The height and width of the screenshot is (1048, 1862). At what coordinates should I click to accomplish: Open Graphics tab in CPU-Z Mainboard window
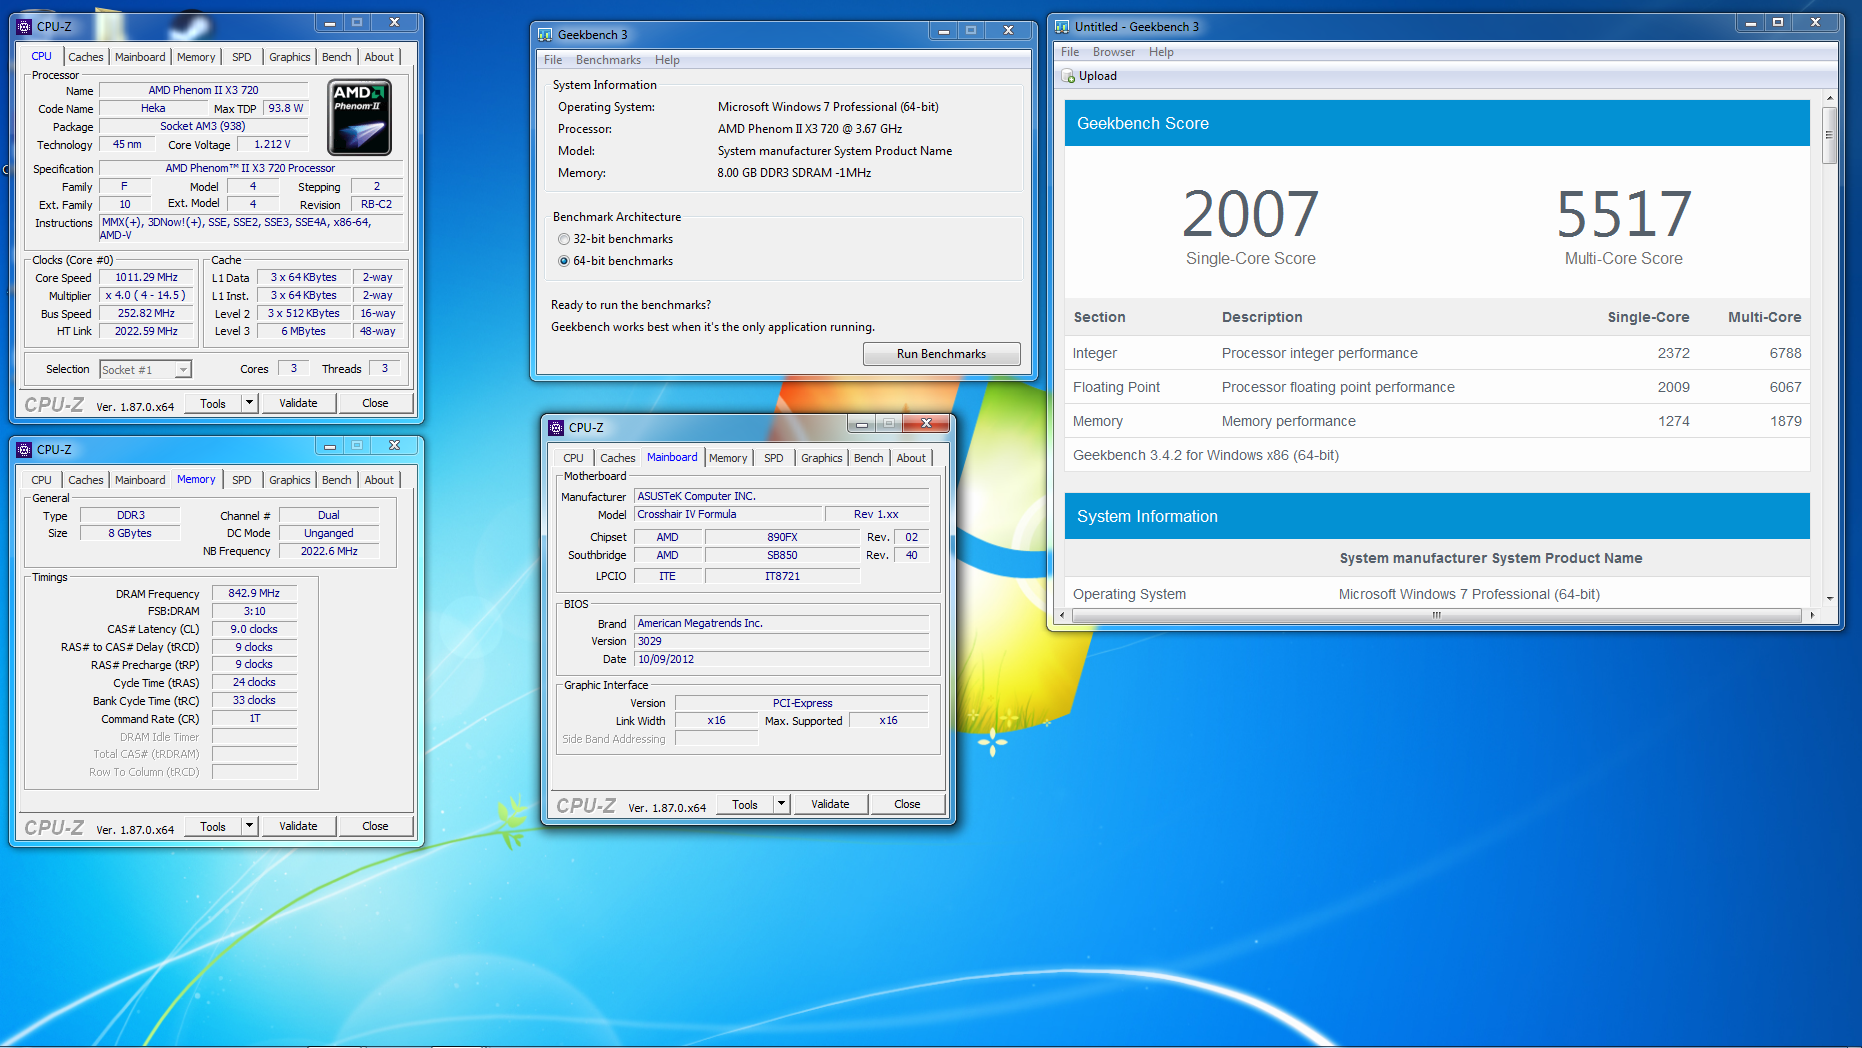tap(822, 458)
